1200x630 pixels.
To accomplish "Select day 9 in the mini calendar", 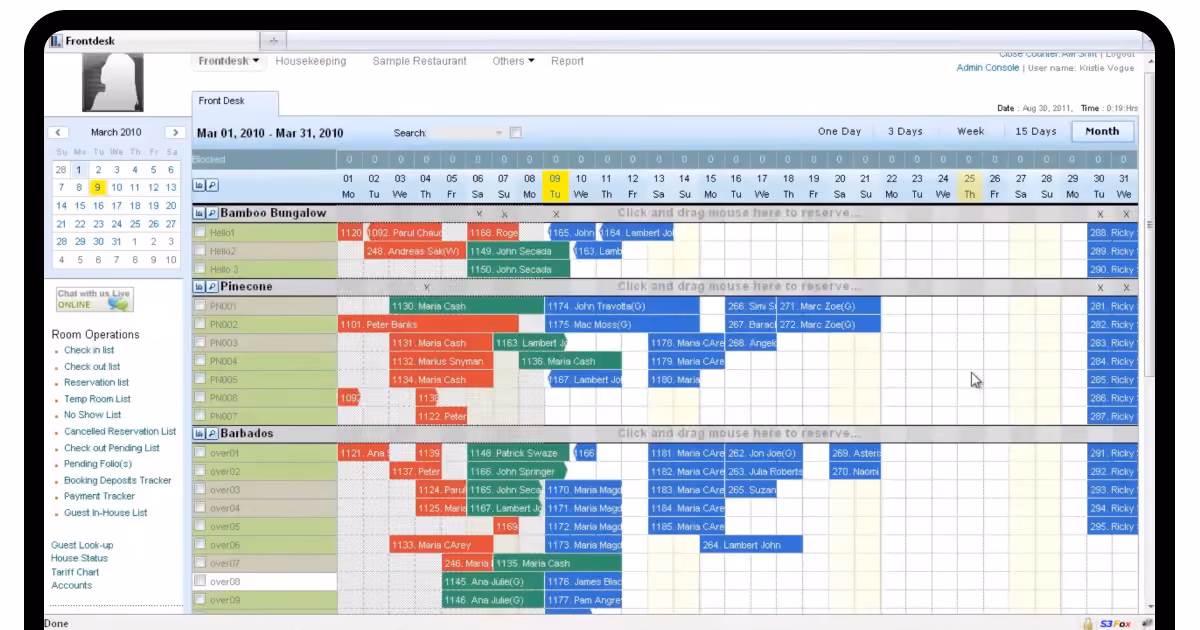I will (x=98, y=187).
